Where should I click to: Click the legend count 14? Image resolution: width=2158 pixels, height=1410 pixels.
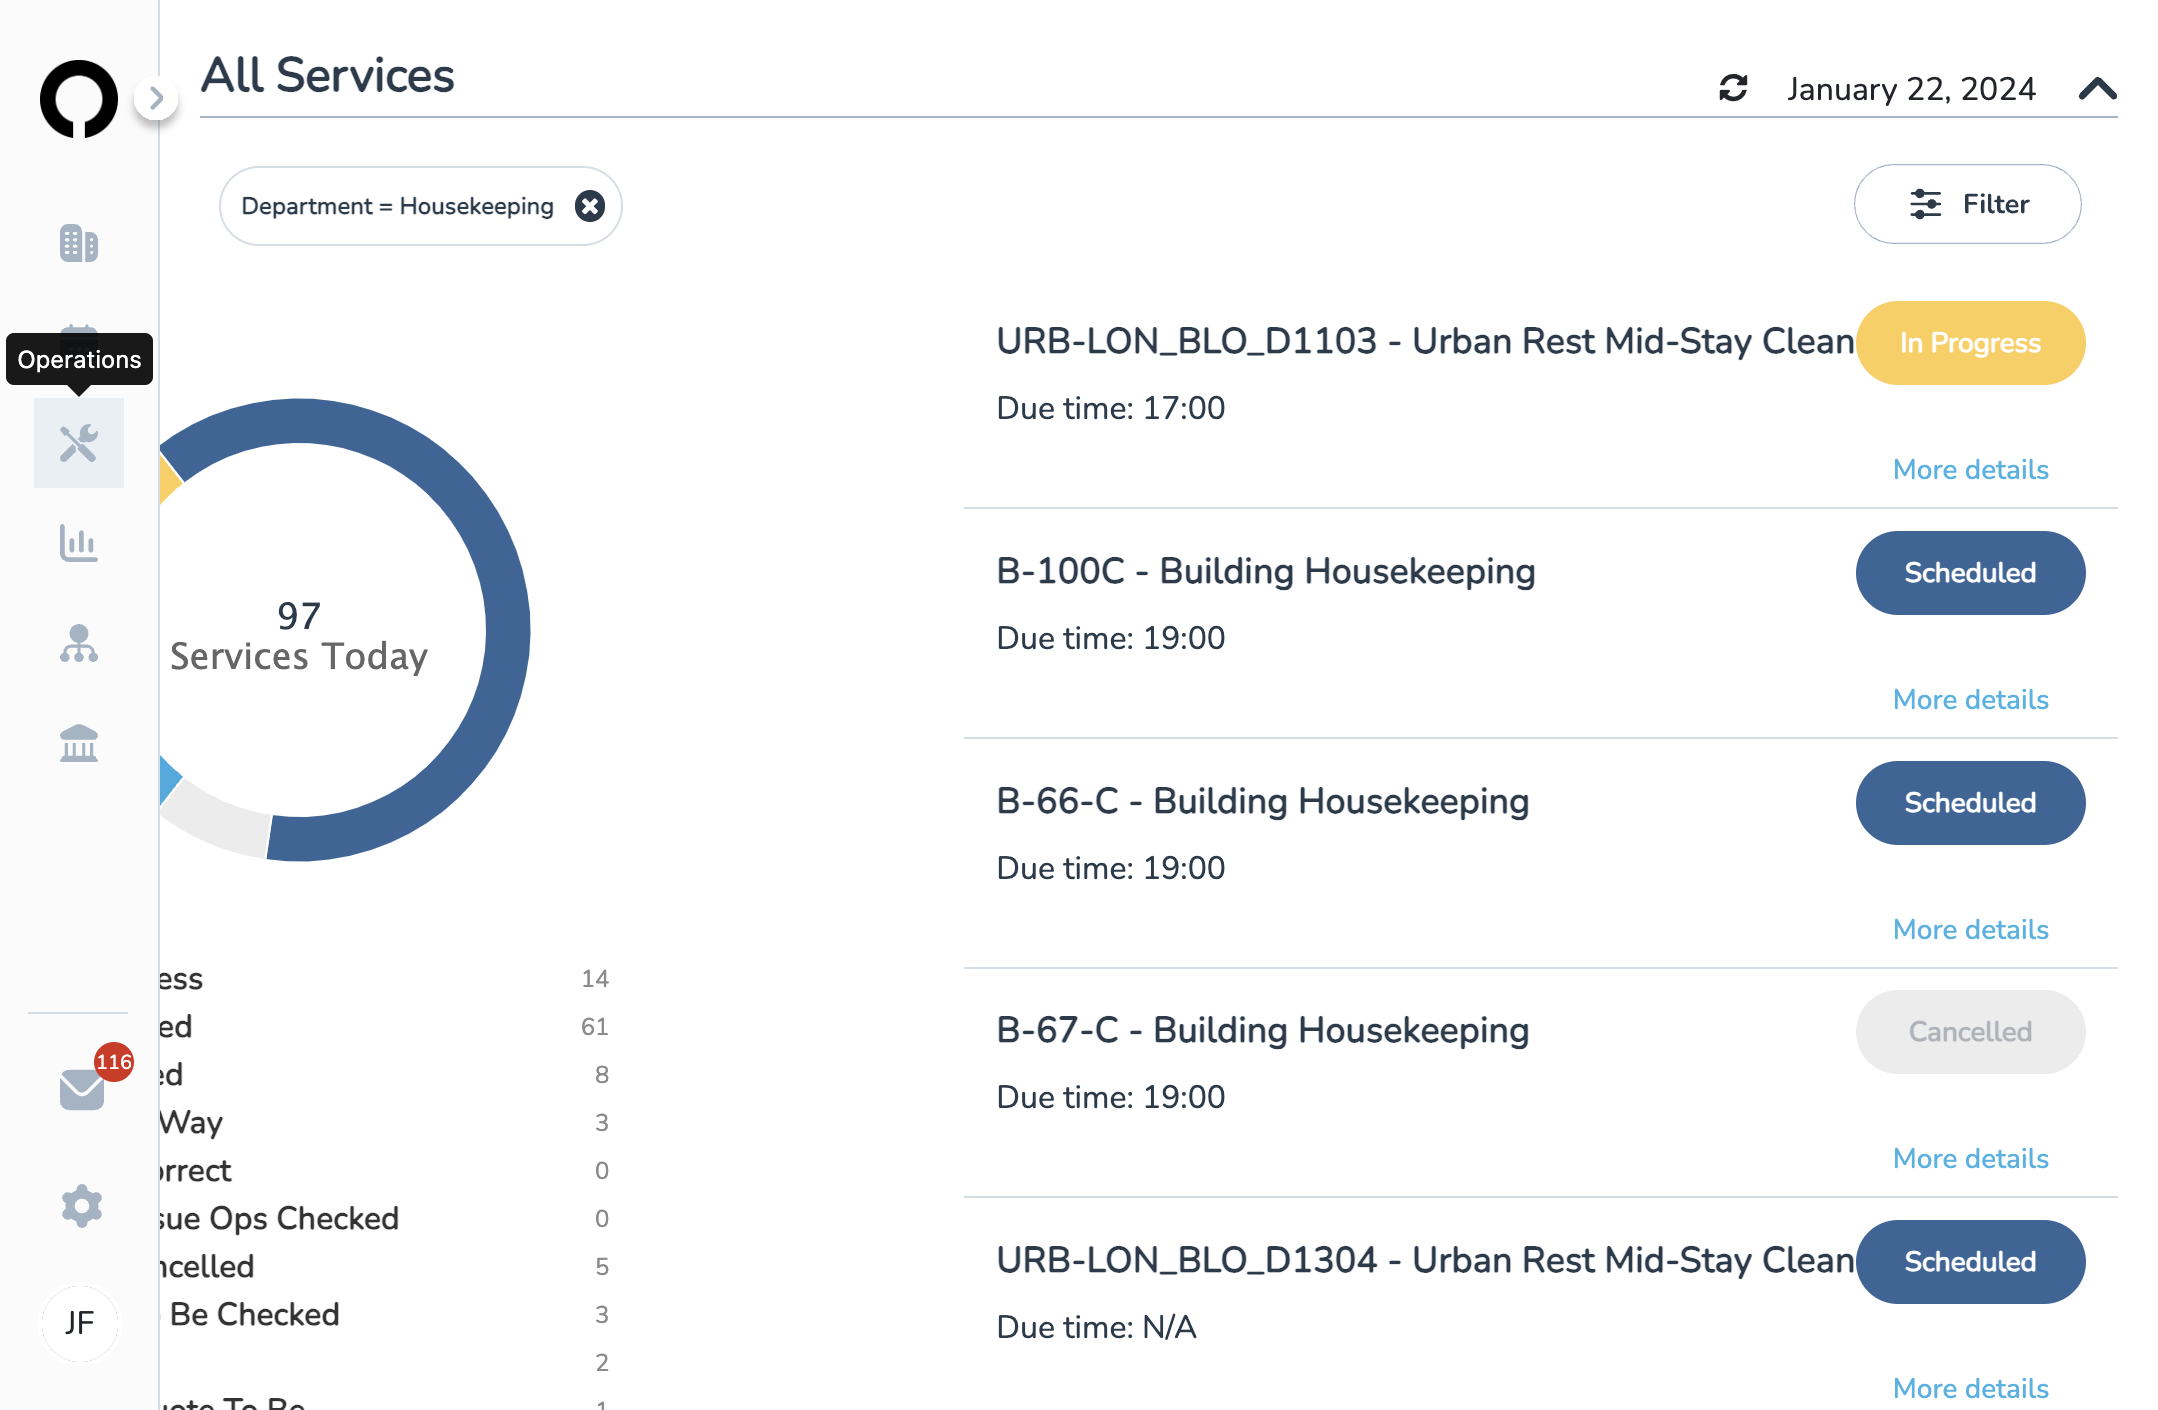tap(595, 979)
